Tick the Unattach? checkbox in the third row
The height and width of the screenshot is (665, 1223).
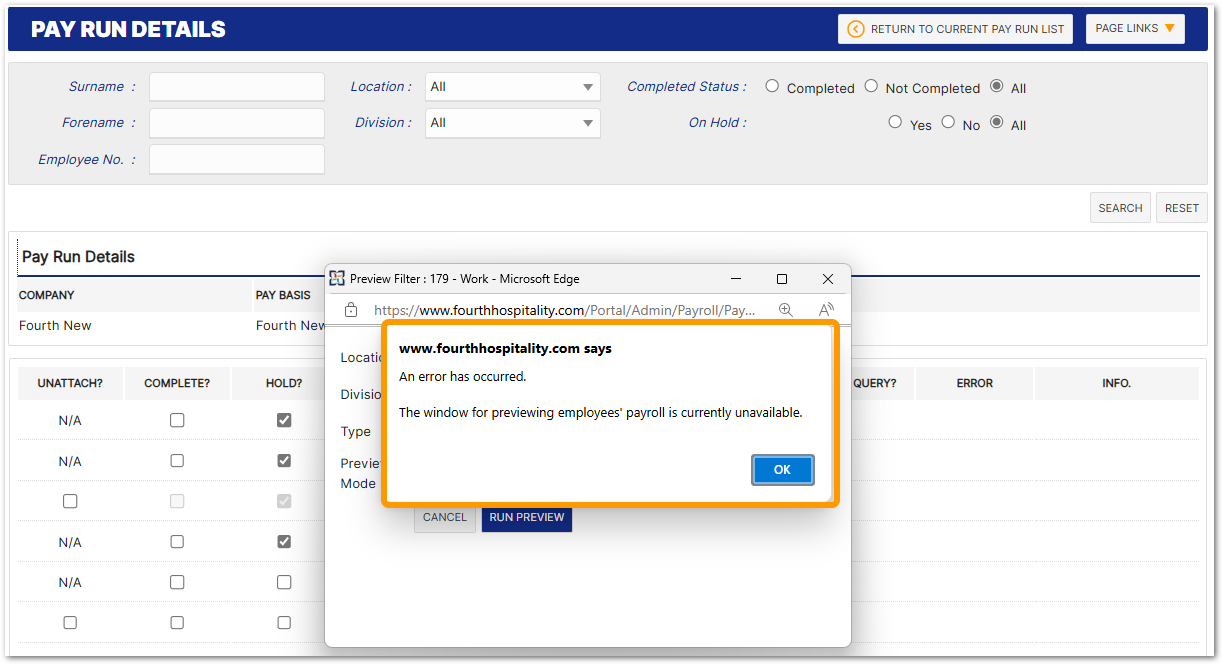pos(70,501)
